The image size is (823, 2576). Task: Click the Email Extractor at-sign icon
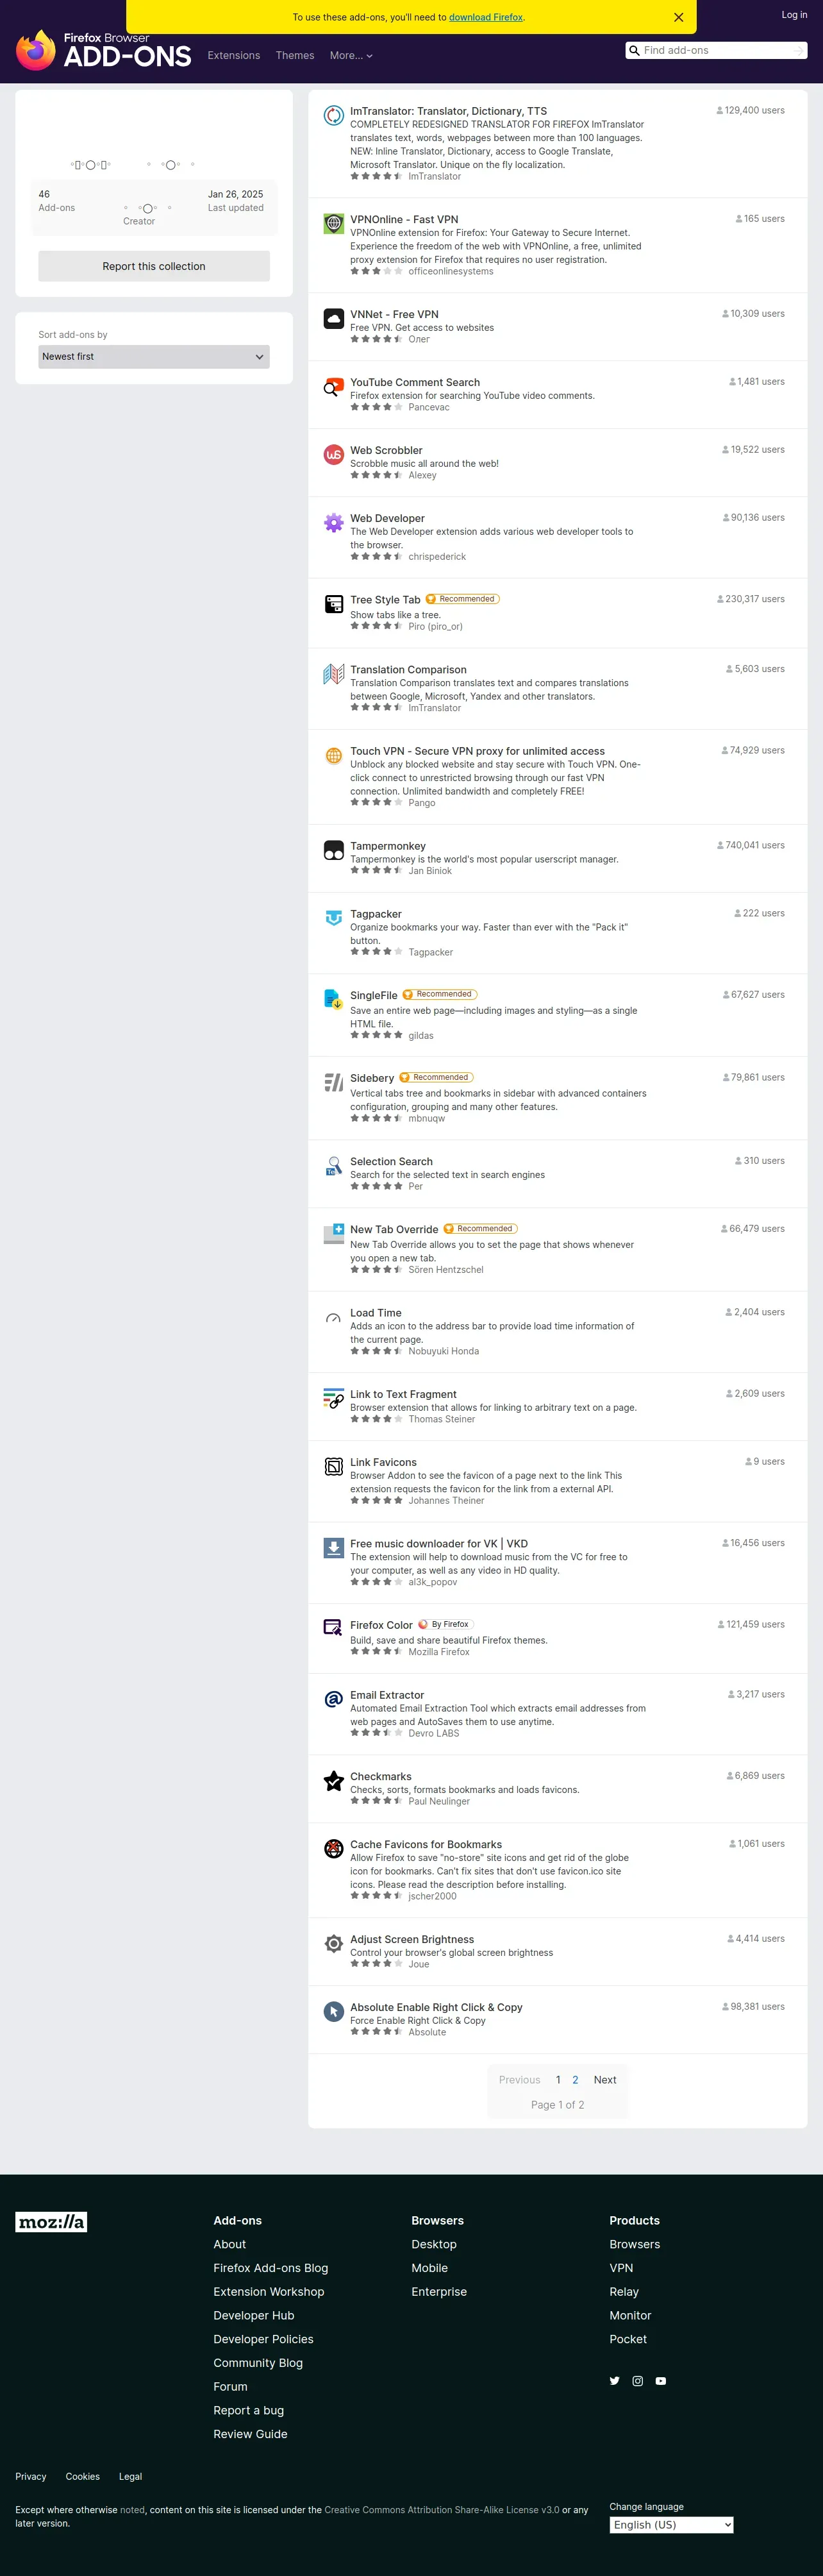click(334, 1700)
